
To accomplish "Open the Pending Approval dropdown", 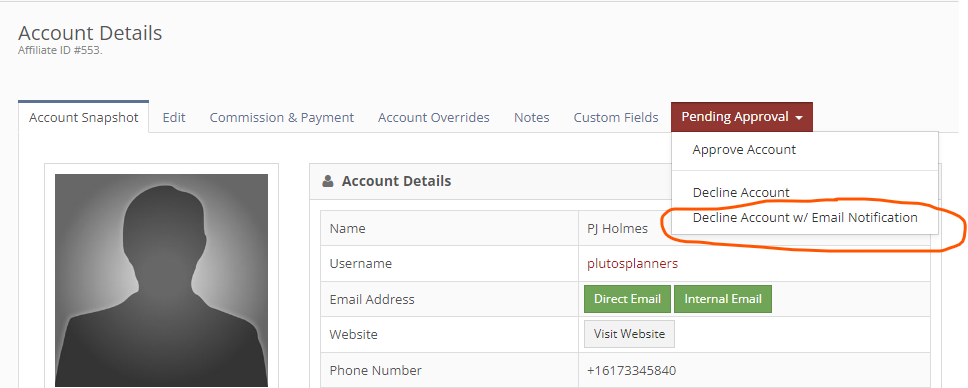I will coord(741,117).
